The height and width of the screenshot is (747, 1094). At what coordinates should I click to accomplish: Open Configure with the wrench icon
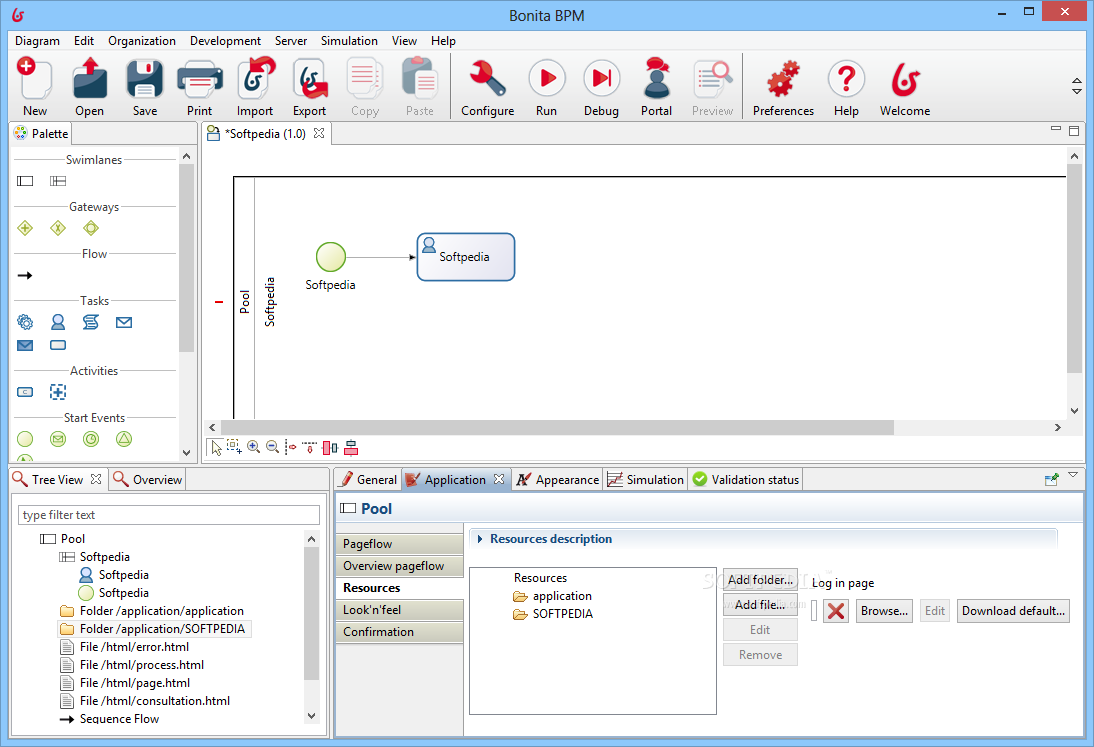pos(487,79)
